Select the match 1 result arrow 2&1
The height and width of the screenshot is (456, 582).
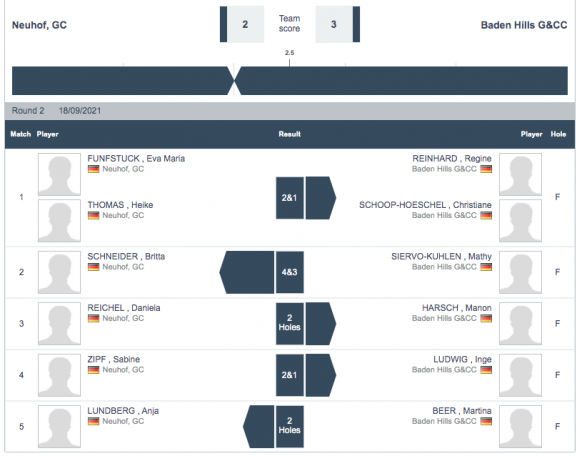306,198
